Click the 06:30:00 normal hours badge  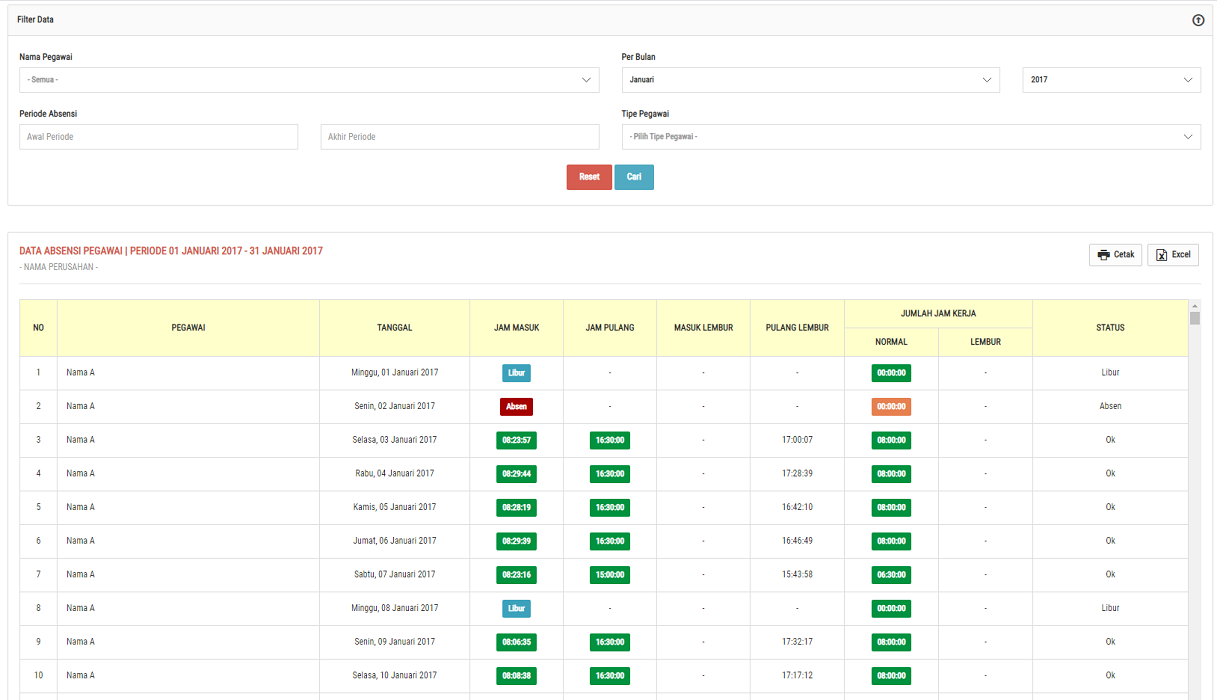[890, 575]
